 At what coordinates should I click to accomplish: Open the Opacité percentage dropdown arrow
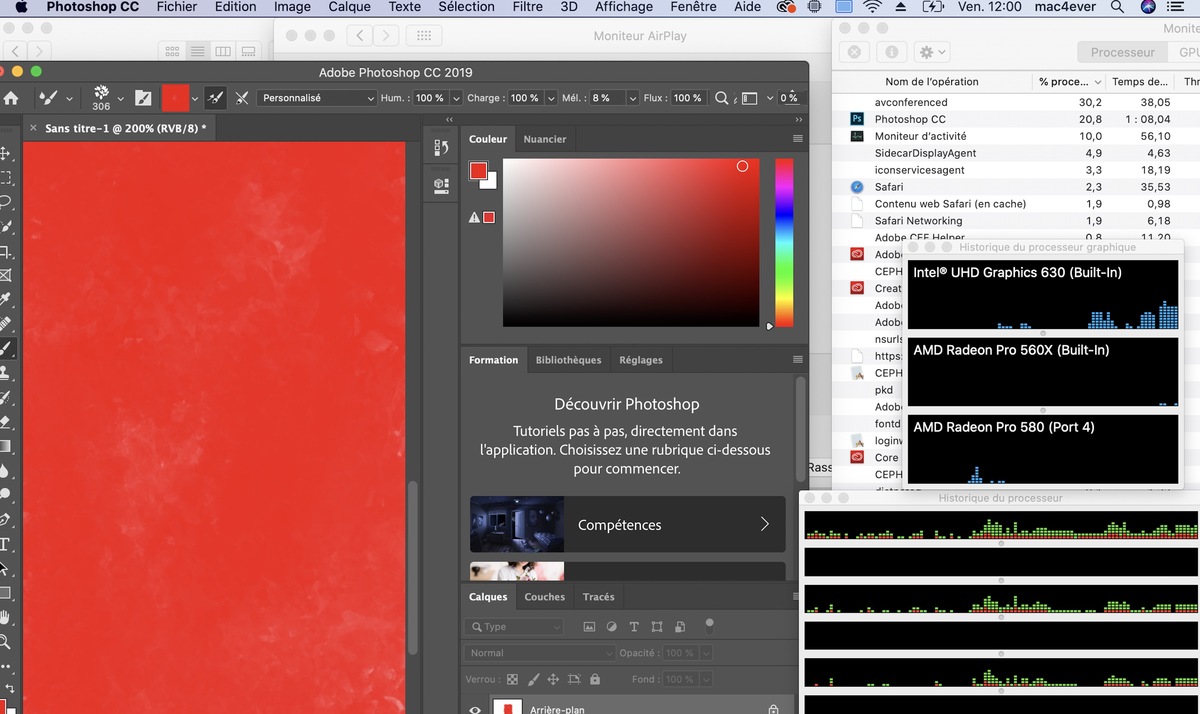coord(706,653)
